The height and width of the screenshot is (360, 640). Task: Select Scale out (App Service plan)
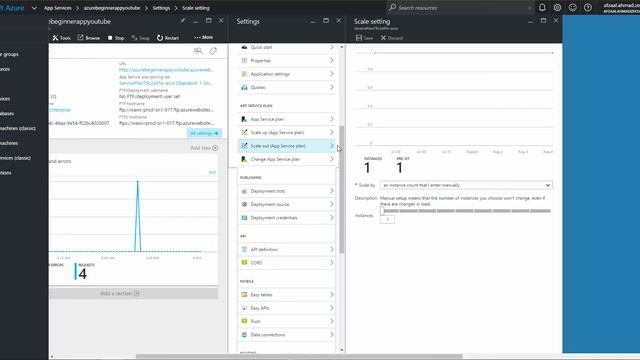coord(287,146)
